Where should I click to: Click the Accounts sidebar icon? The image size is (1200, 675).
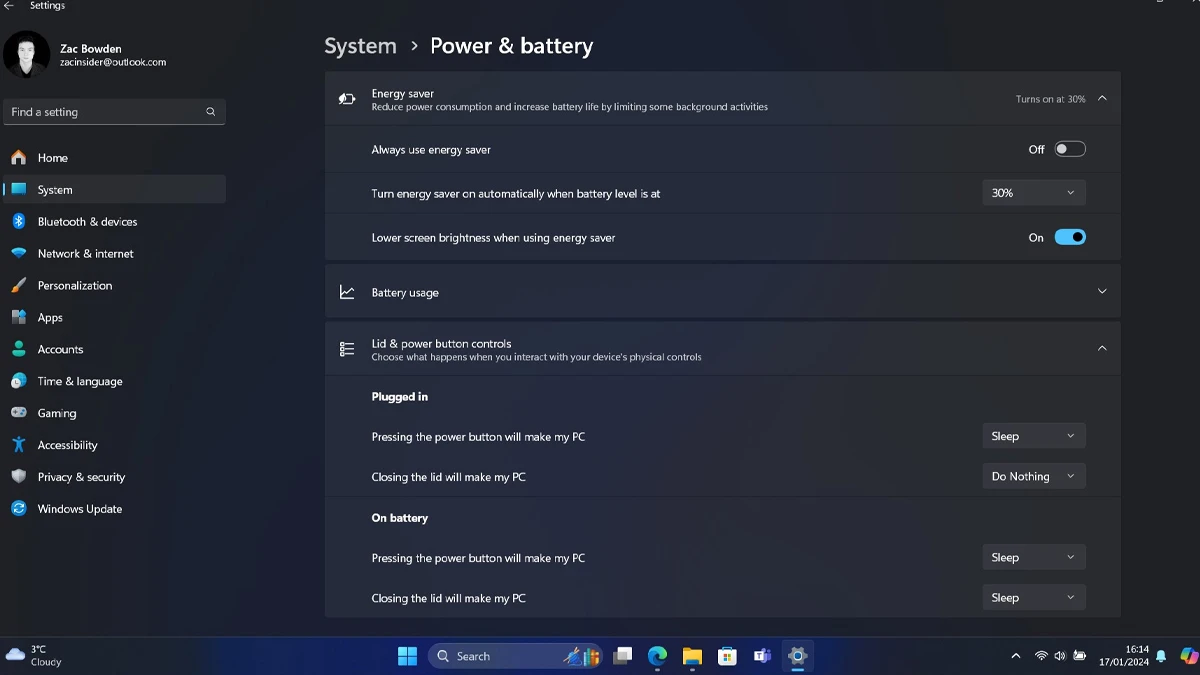(x=18, y=349)
